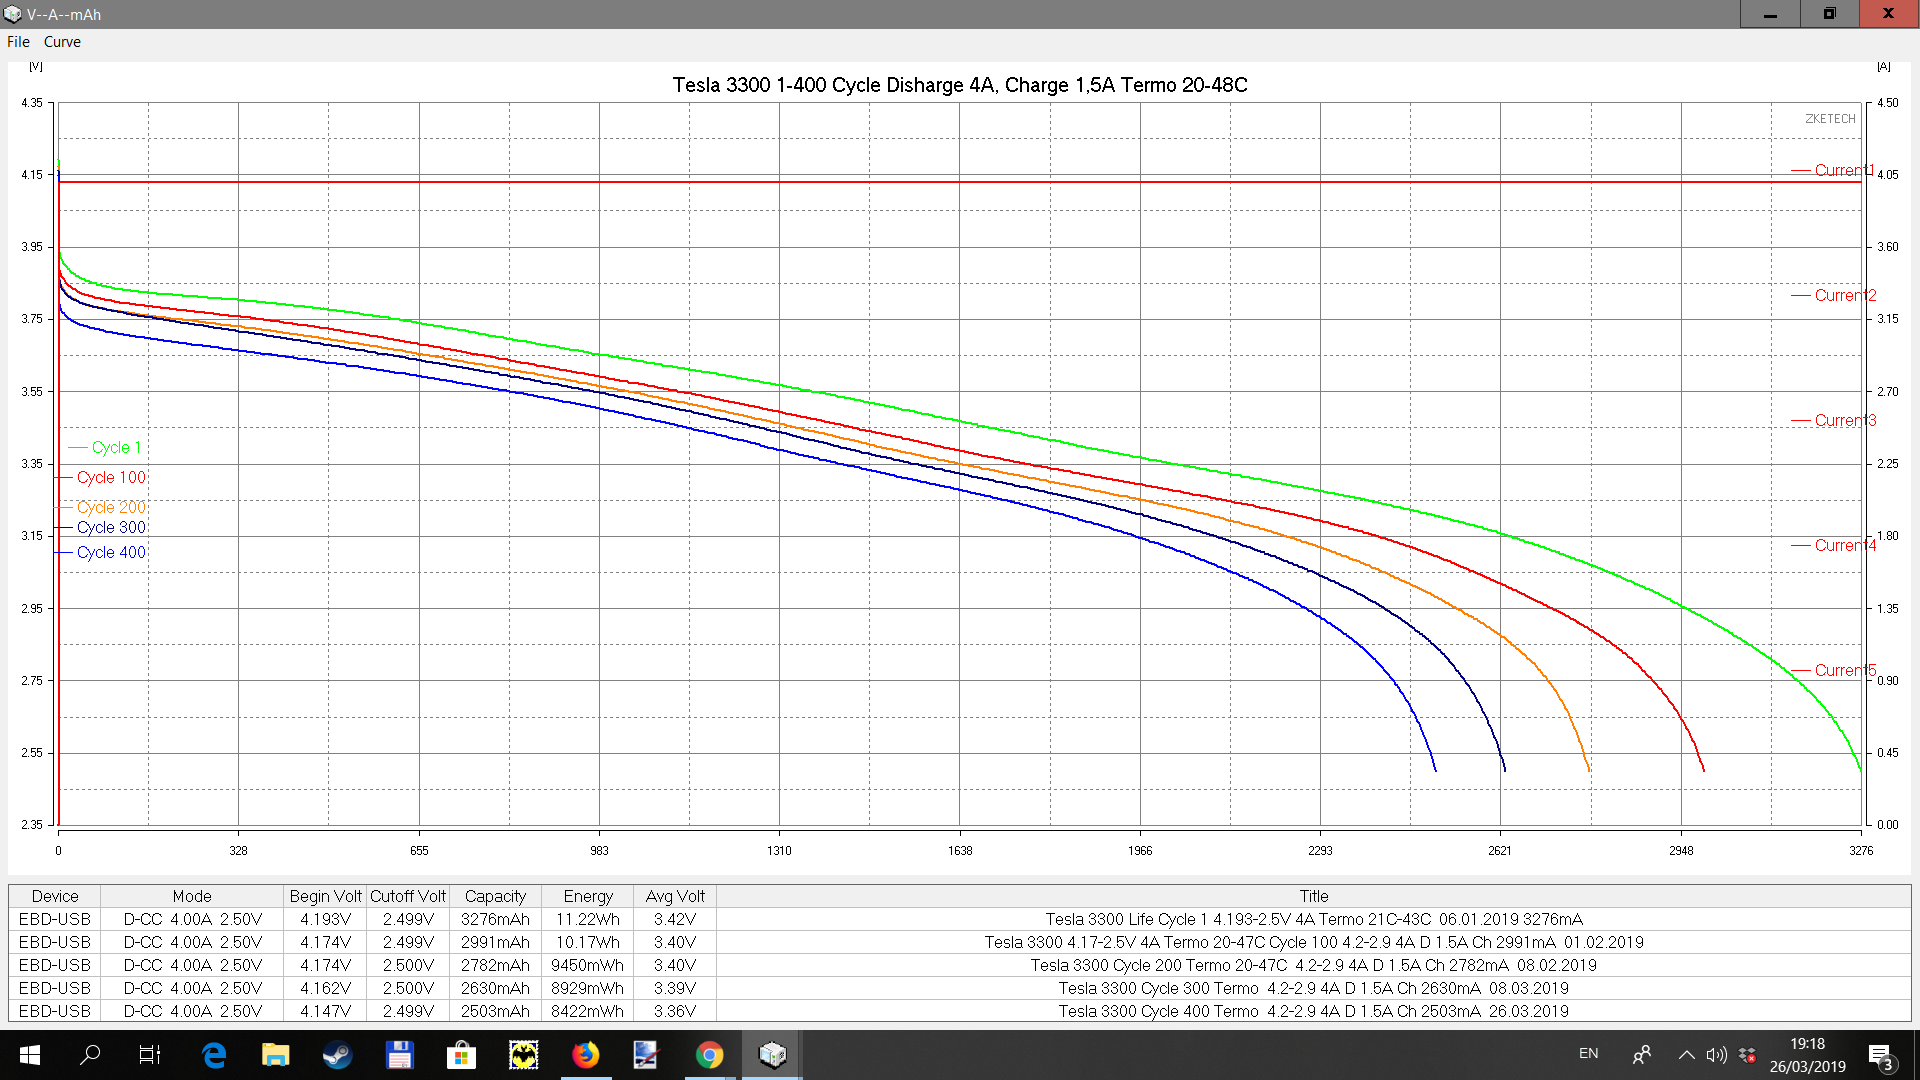This screenshot has height=1080, width=1920.
Task: Select the 3276mAh capacity table row
Action: (x=495, y=919)
